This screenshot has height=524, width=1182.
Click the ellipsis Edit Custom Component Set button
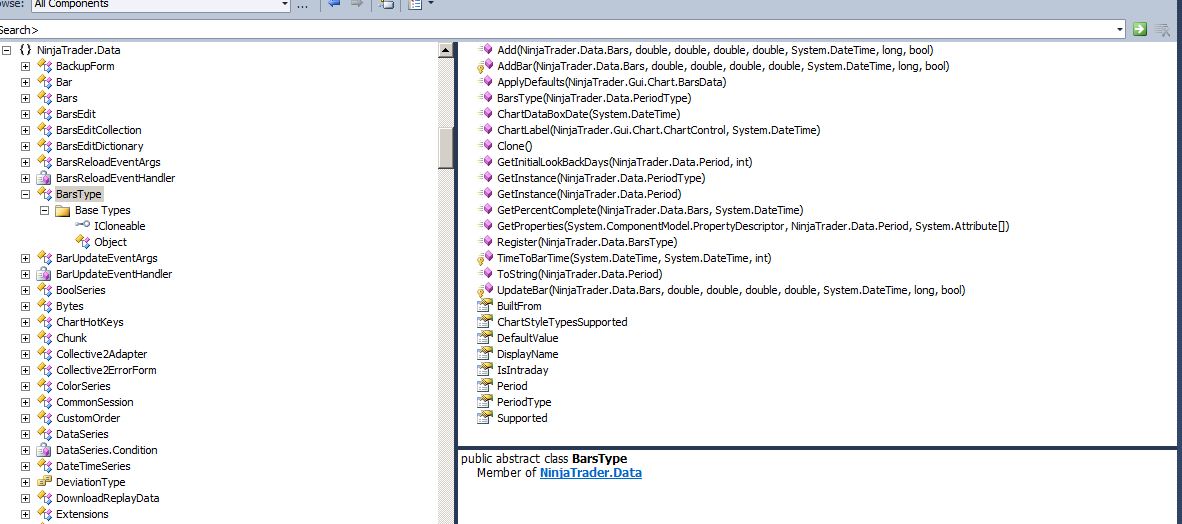(x=302, y=5)
